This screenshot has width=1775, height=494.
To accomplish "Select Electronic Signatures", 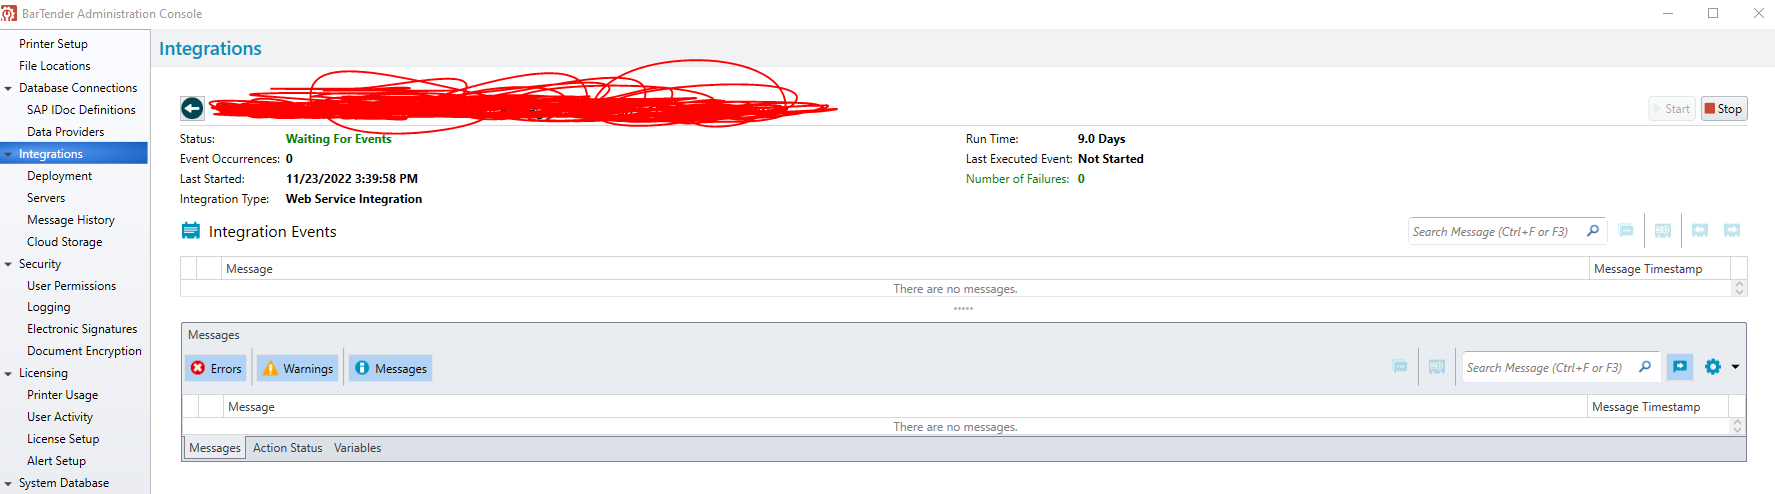I will 82,329.
